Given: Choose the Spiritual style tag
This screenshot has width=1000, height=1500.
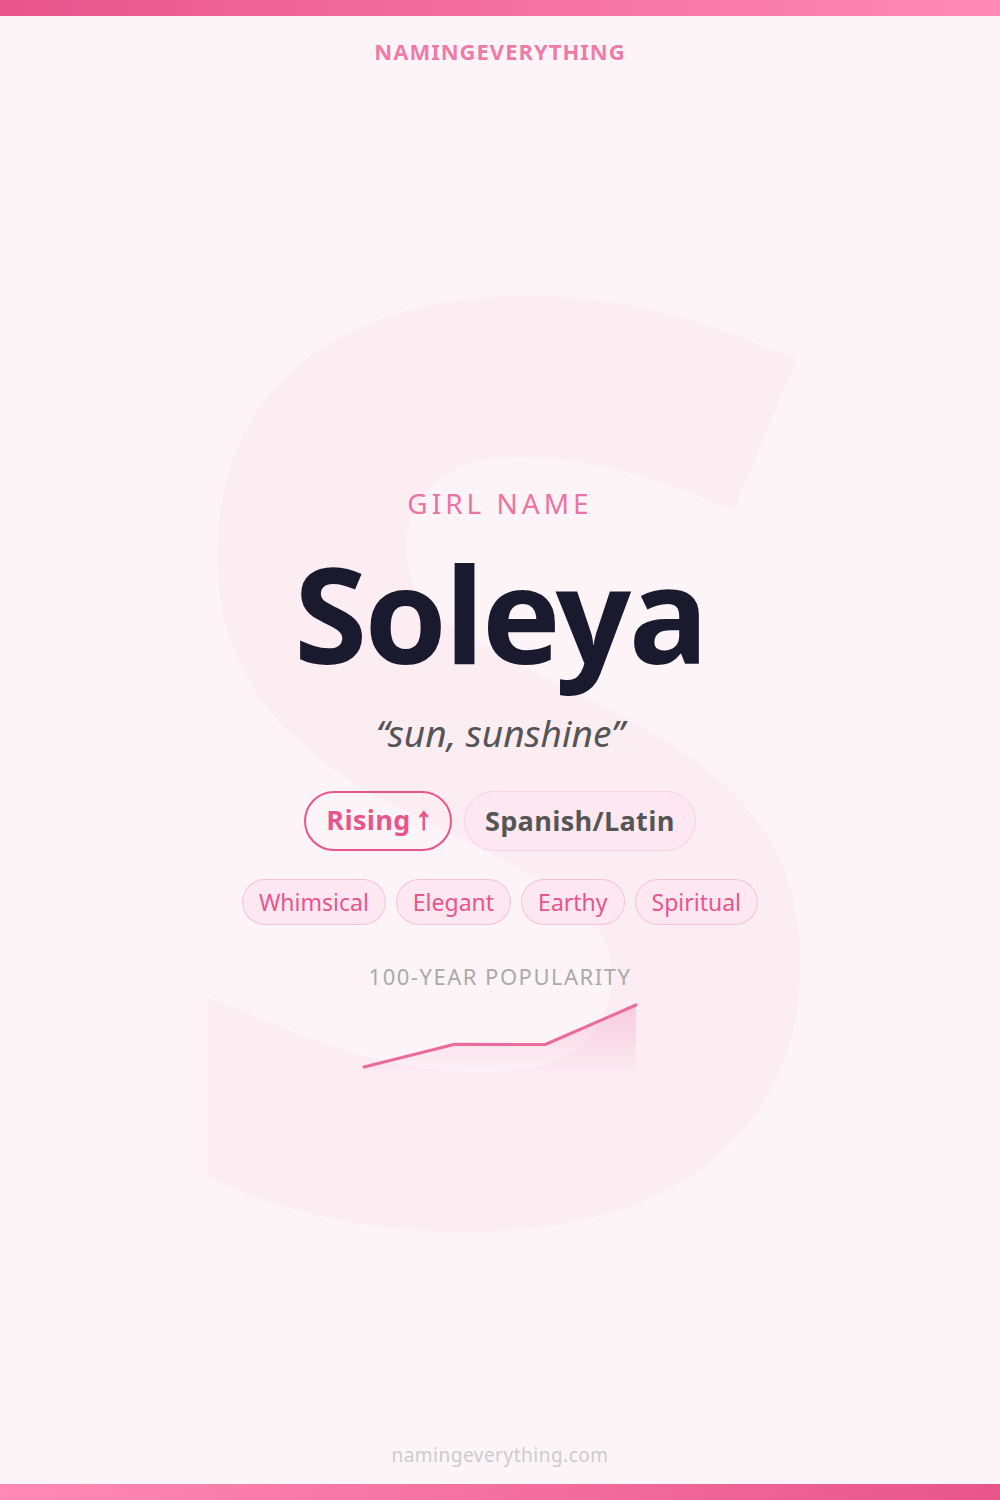Looking at the screenshot, I should coord(696,903).
